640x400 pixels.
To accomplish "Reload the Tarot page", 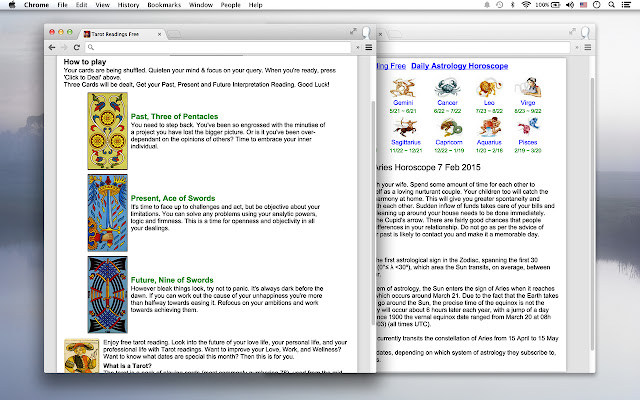I will (x=76, y=47).
